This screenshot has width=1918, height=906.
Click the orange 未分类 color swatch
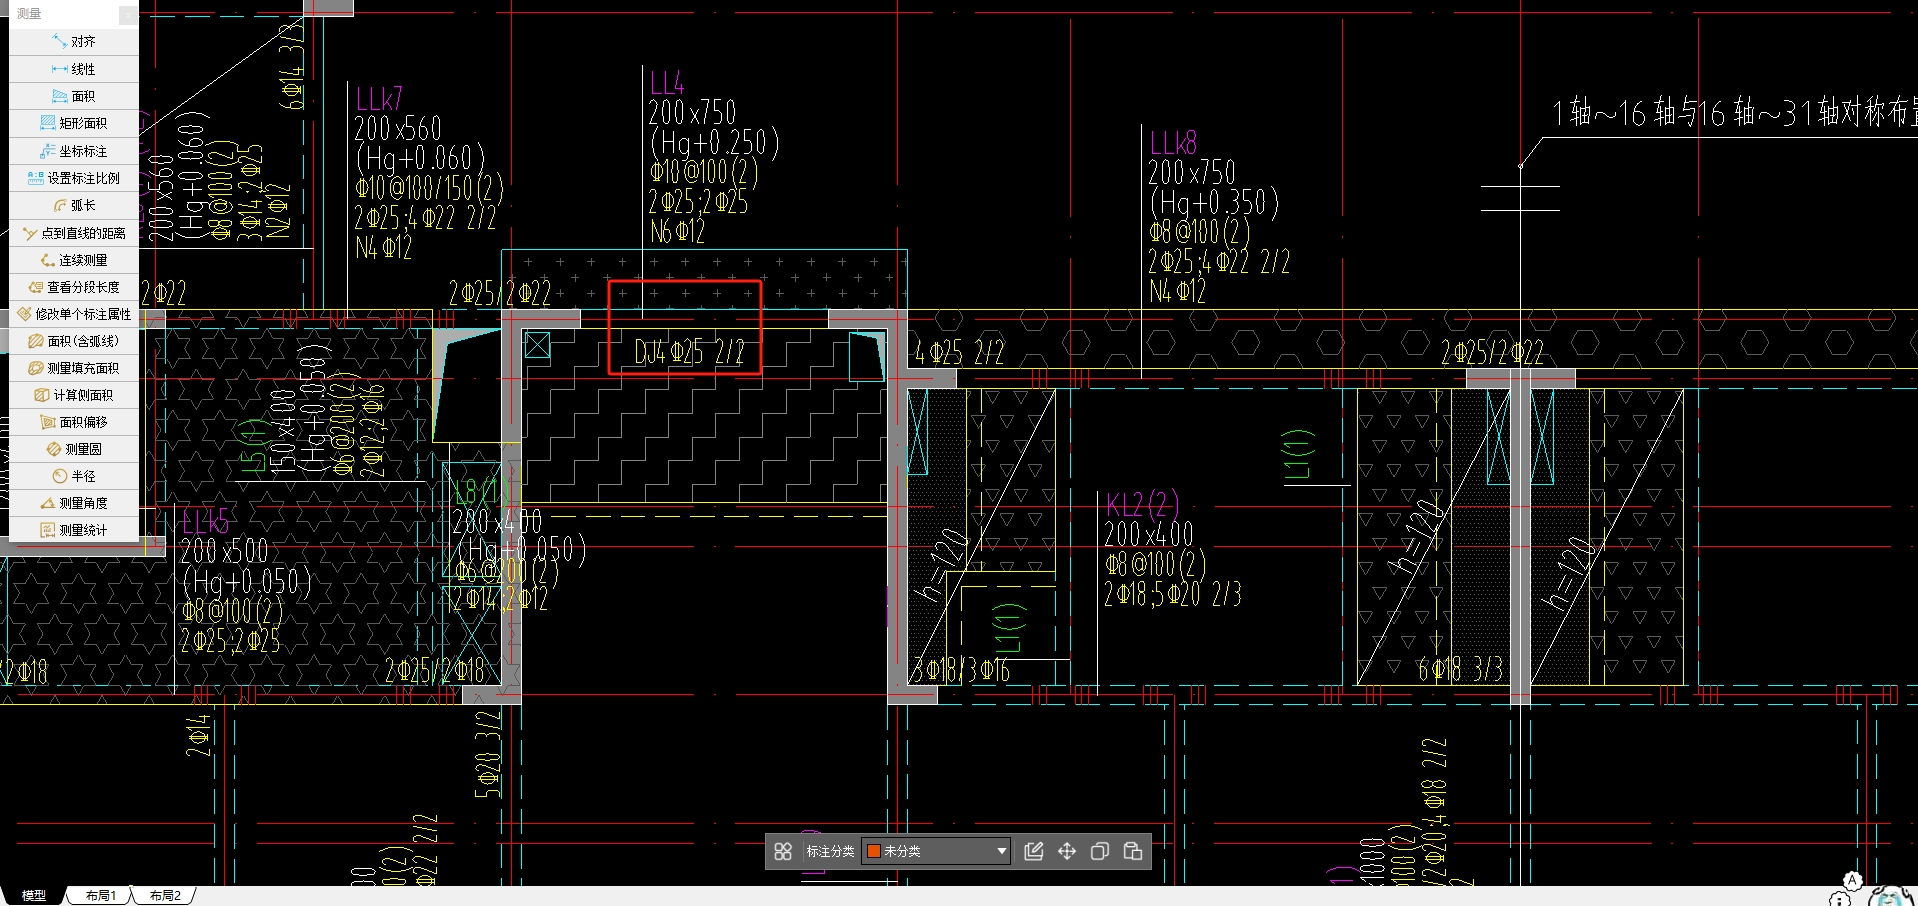(873, 851)
